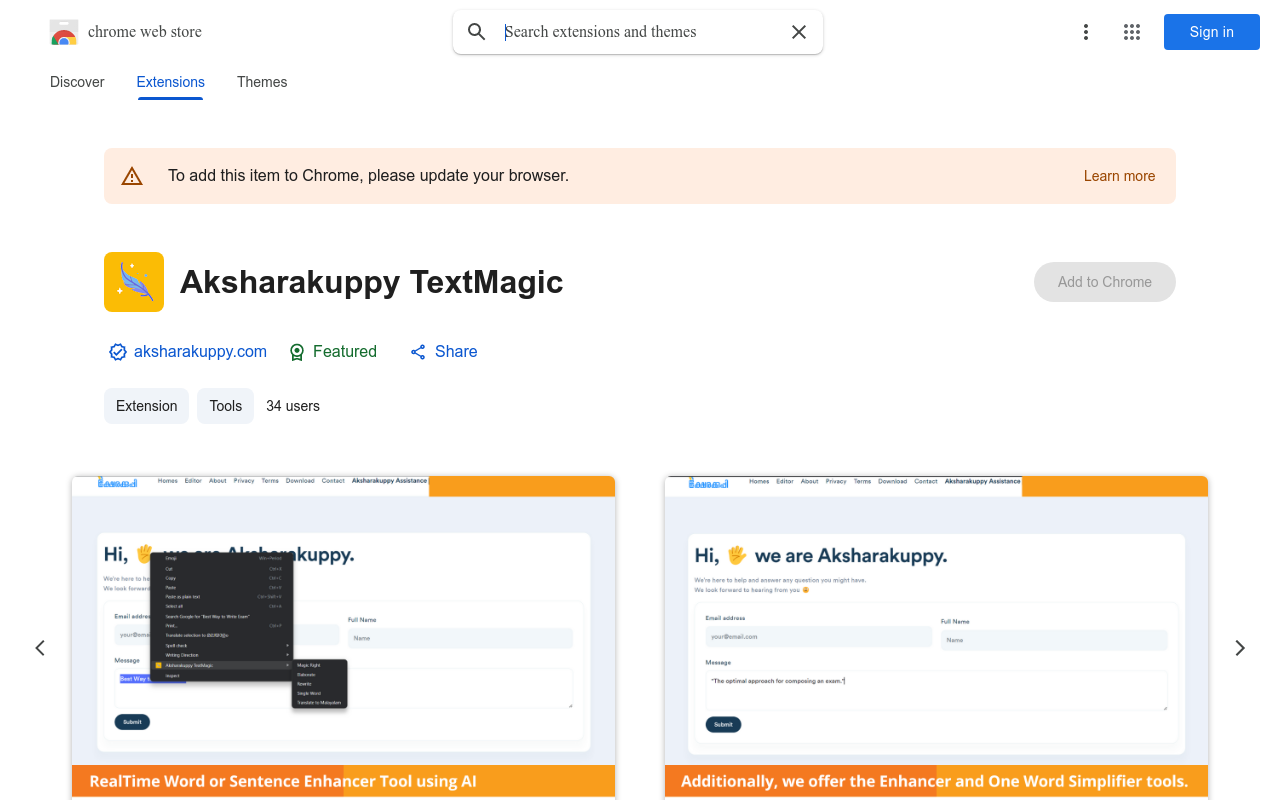Image resolution: width=1280 pixels, height=800 pixels.
Task: Click the 'Aksharakuppy TextMagic' heading
Action: [372, 282]
